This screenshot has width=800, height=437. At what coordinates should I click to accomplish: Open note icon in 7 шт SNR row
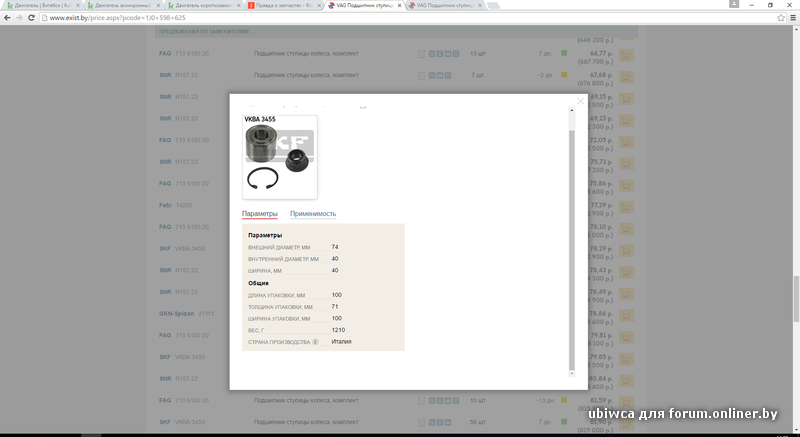[421, 75]
